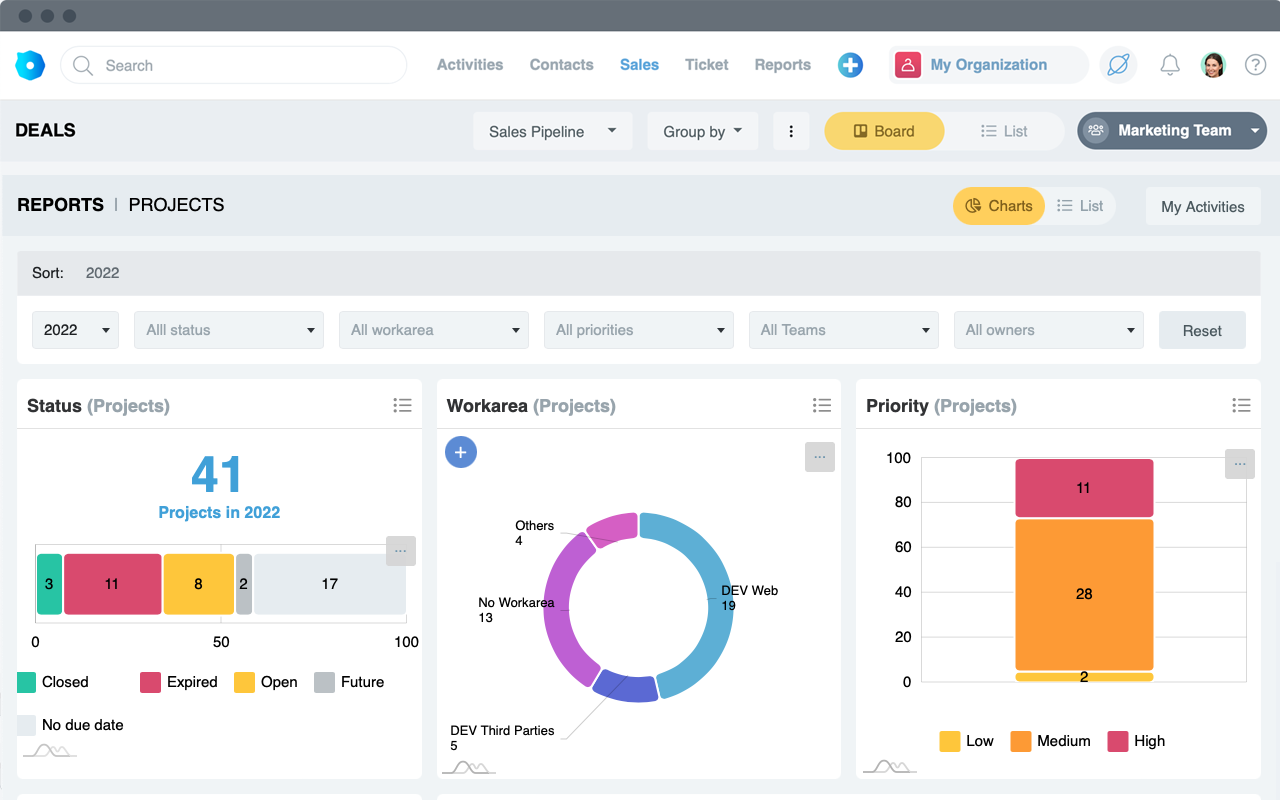Click the help question mark icon
Image resolution: width=1280 pixels, height=800 pixels.
click(x=1255, y=65)
